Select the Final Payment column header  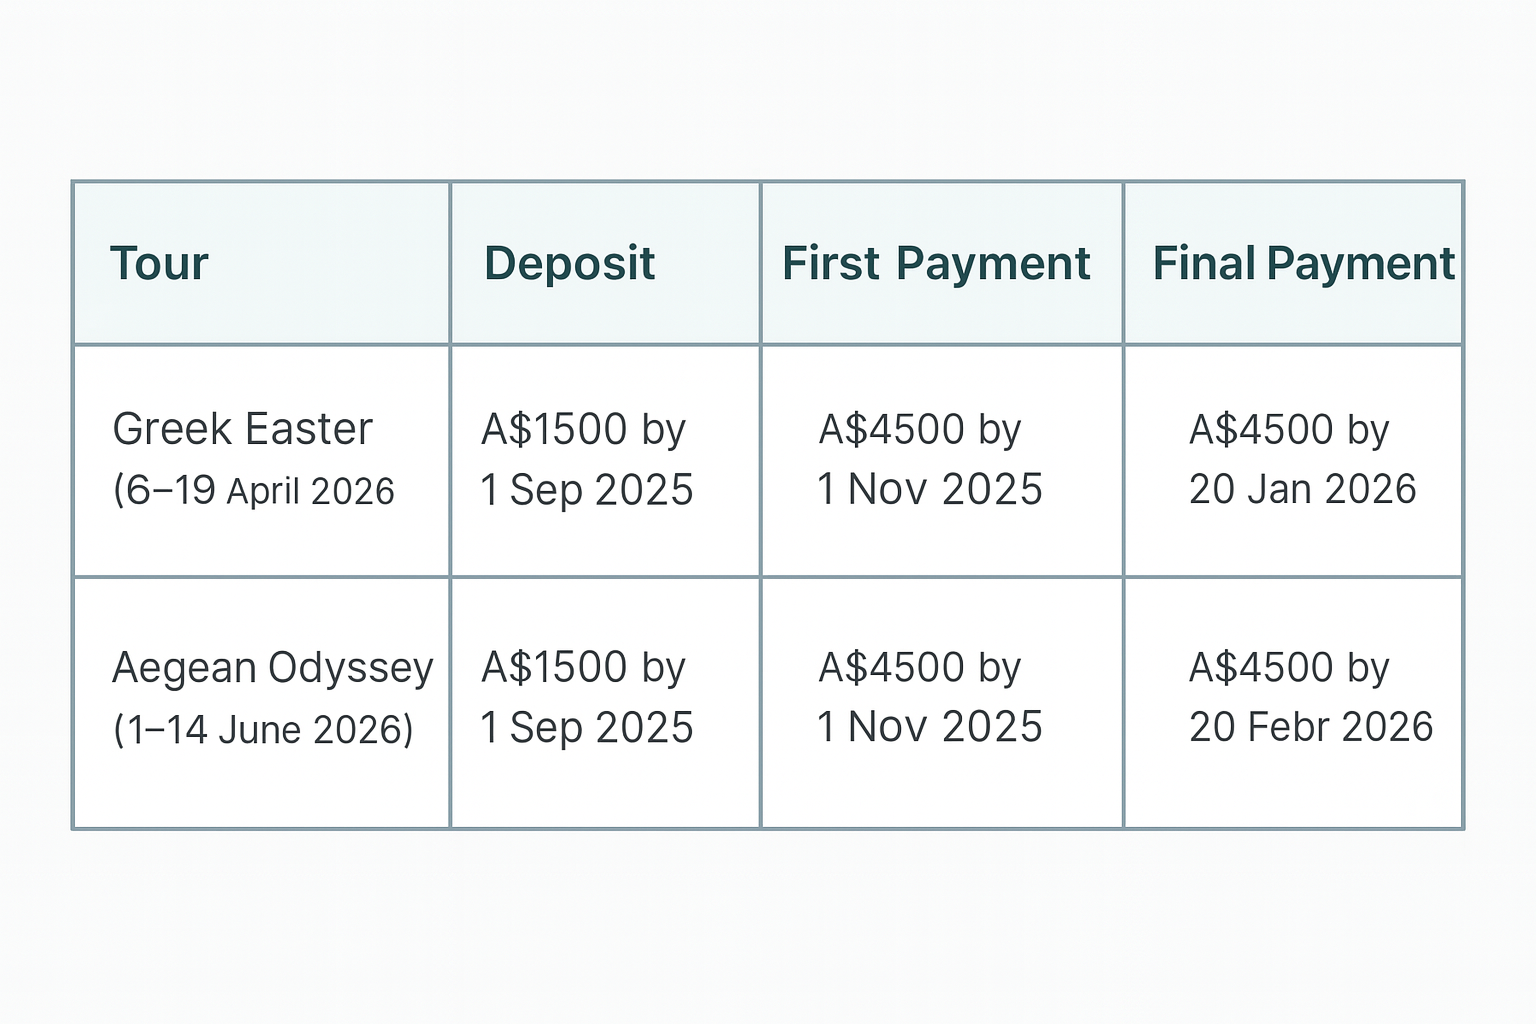[x=1303, y=264]
